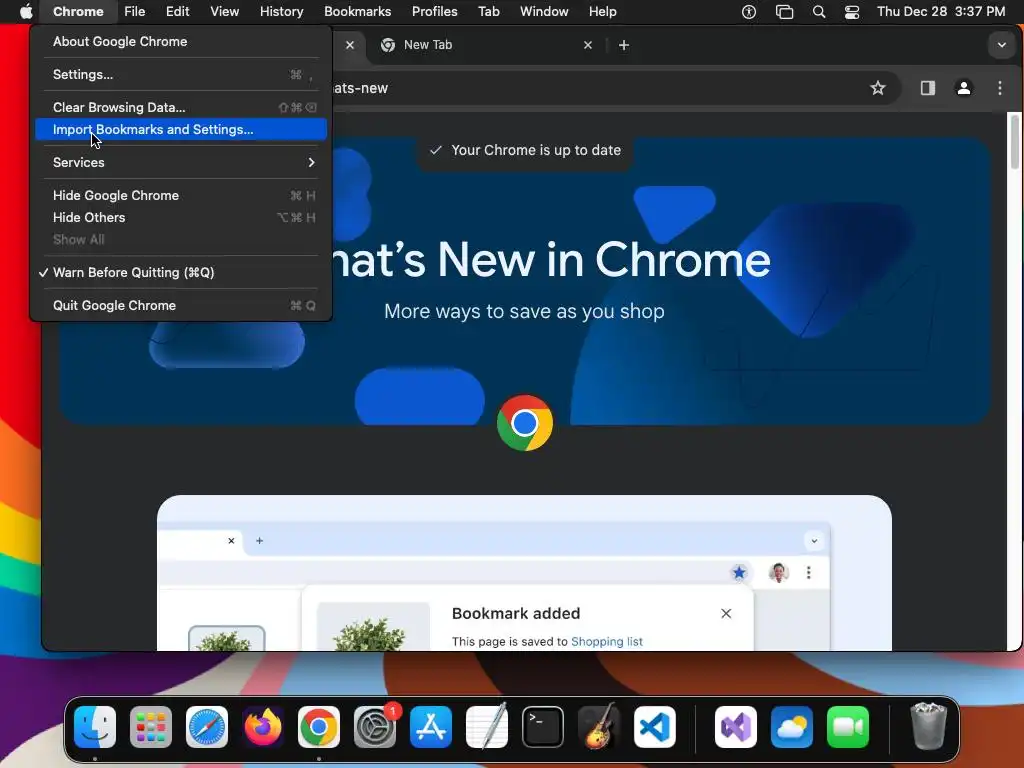This screenshot has height=768, width=1024.
Task: Open the Bookmarks menu
Action: (x=357, y=11)
